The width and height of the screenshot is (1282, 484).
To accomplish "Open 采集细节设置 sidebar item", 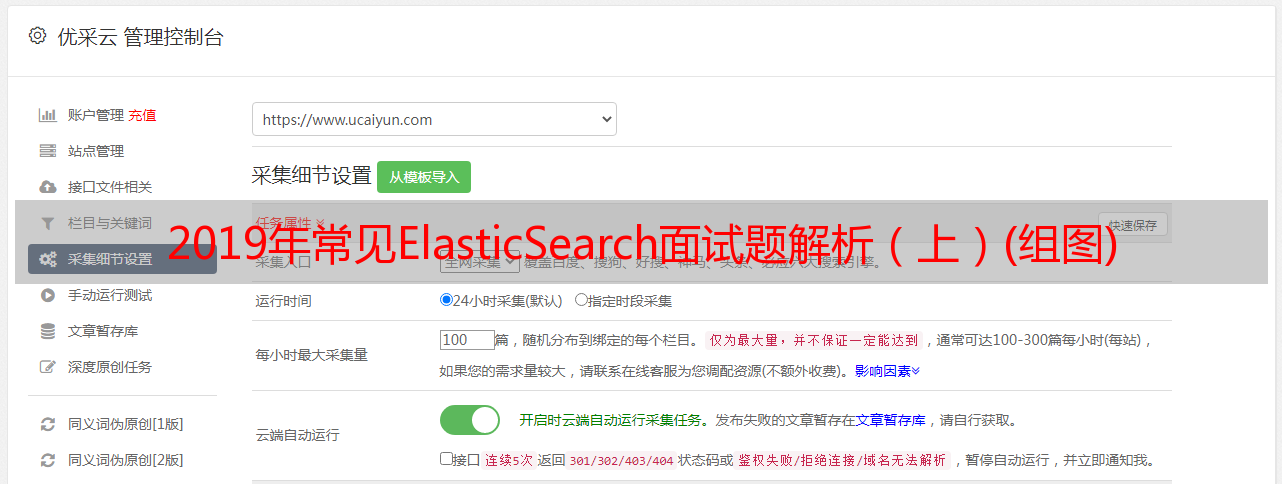I will pyautogui.click(x=122, y=259).
